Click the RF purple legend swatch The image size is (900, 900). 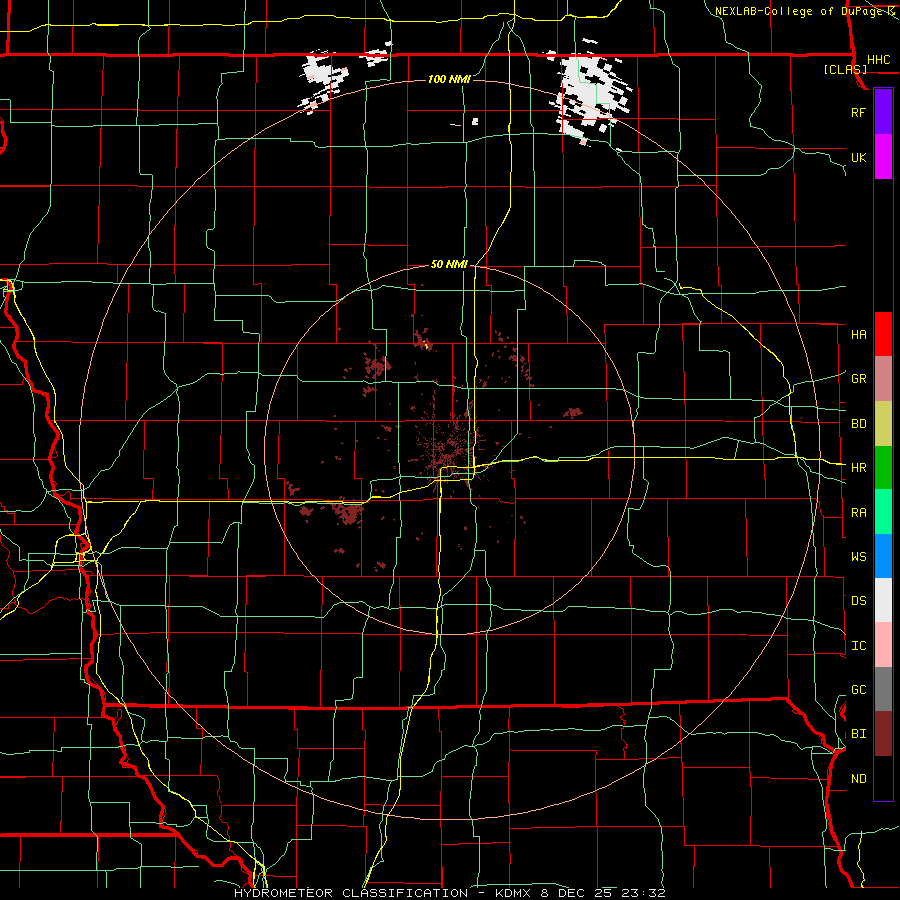coord(883,112)
